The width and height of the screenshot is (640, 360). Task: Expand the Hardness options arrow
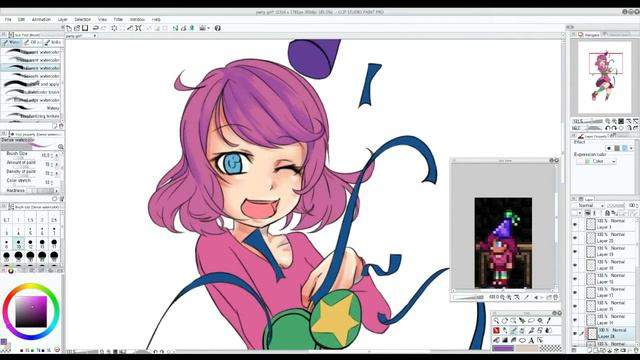pos(56,191)
